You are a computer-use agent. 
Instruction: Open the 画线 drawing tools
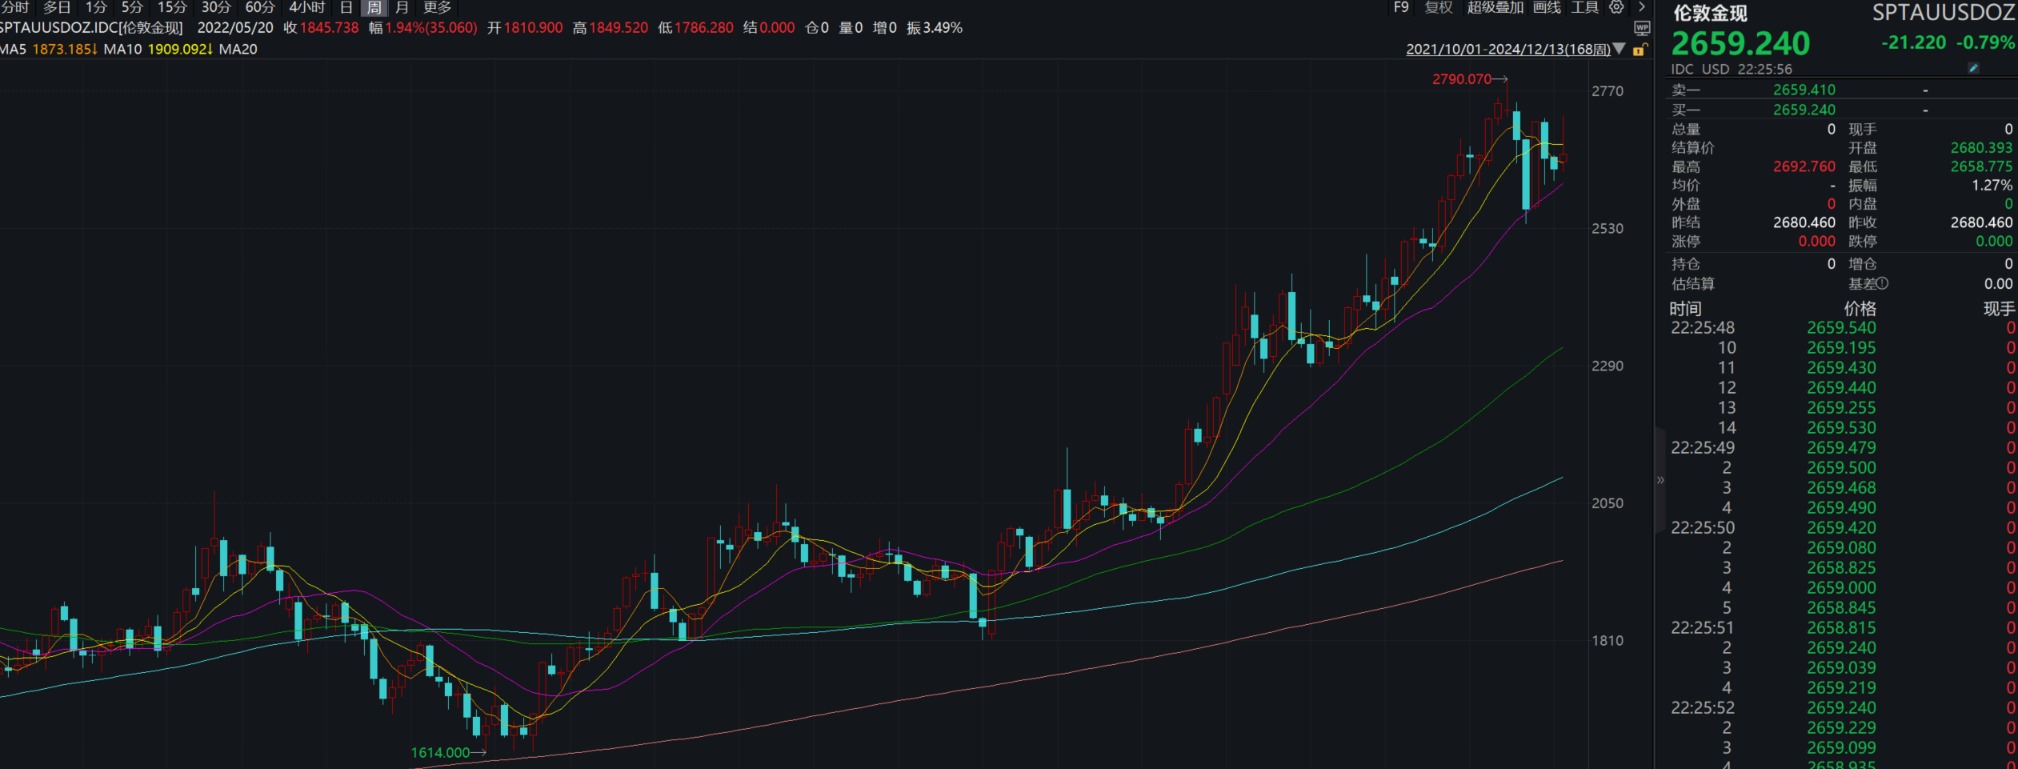pos(1546,7)
